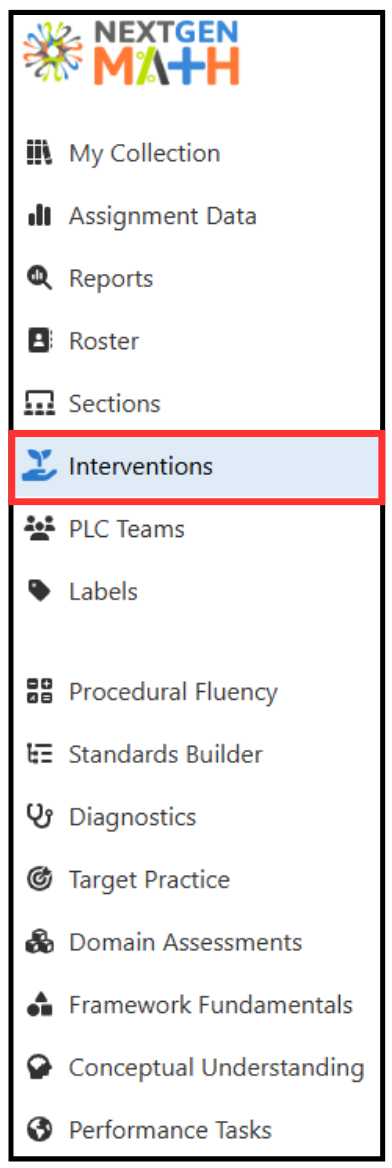Image resolution: width=392 pixels, height=1168 pixels.
Task: Go to the Roster page
Action: [196, 341]
